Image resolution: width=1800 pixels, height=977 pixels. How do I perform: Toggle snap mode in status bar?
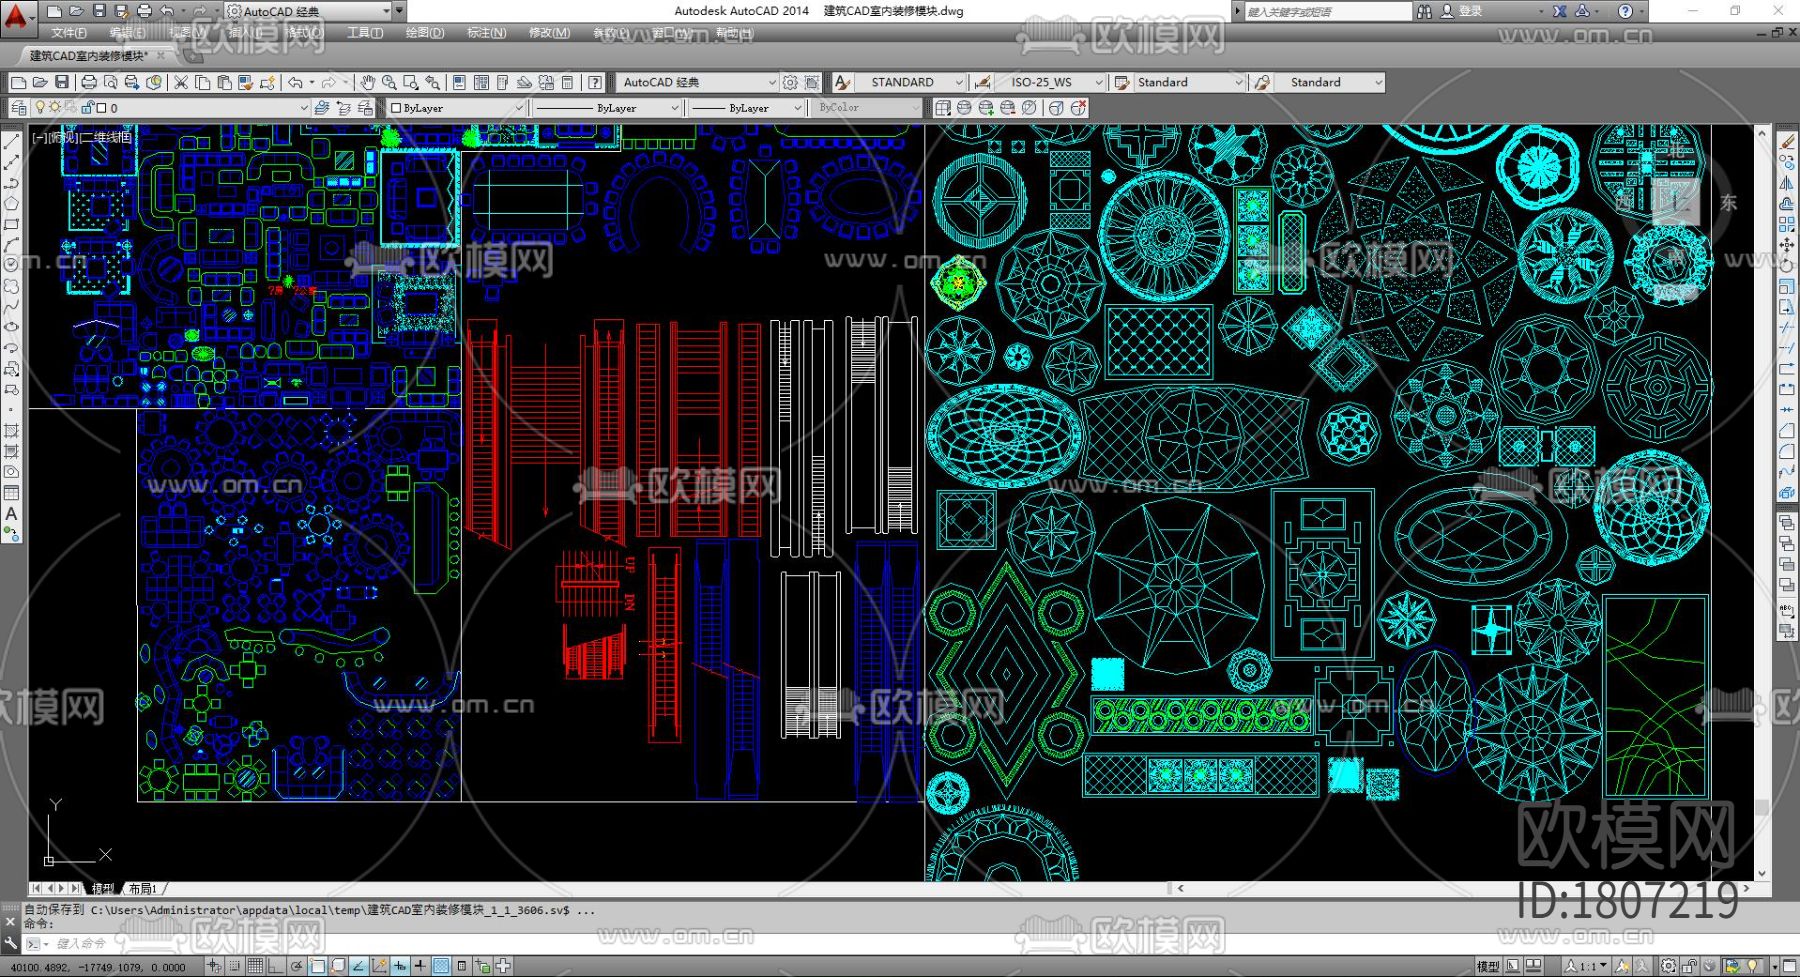[x=234, y=966]
